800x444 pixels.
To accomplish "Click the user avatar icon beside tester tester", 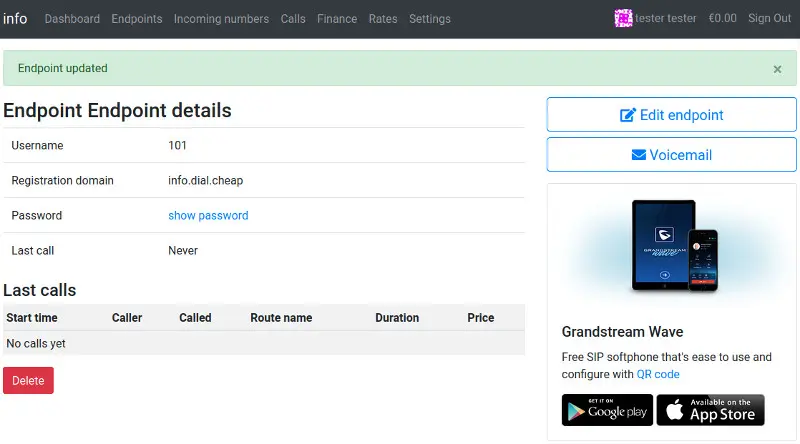I will (x=624, y=18).
